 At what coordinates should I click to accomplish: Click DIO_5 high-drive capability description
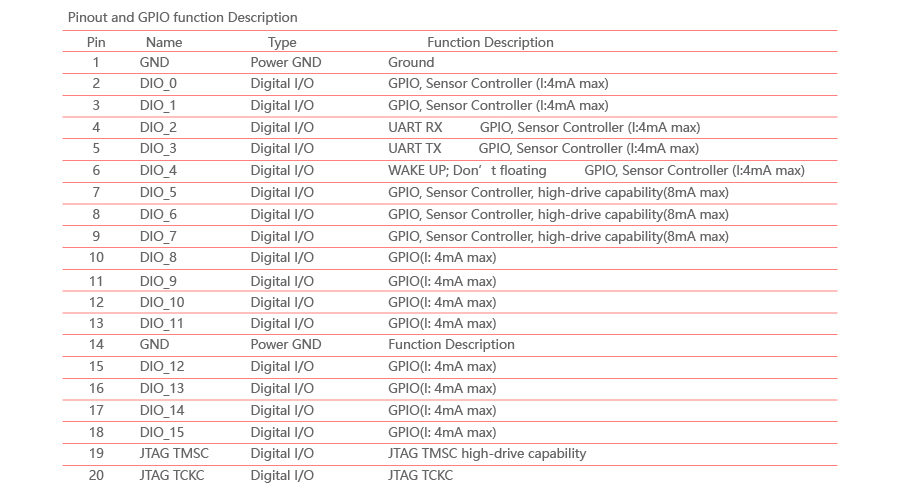pyautogui.click(x=558, y=192)
